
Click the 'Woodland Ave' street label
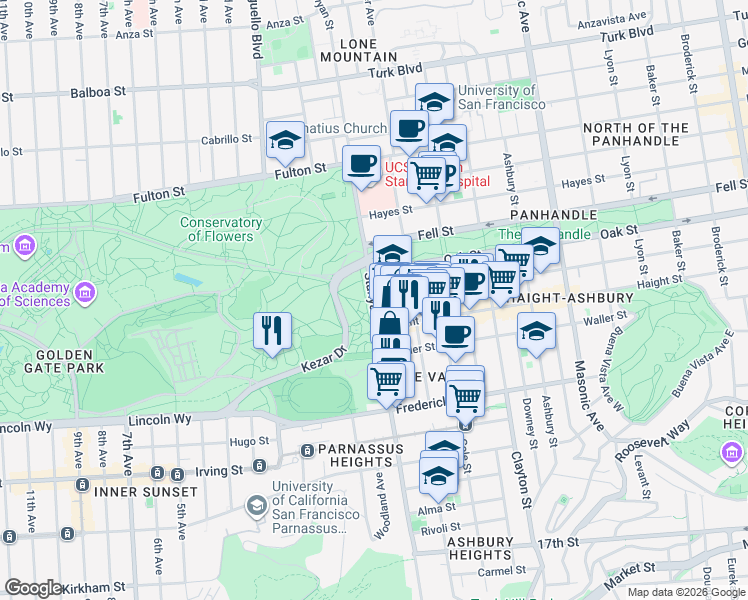(x=384, y=506)
